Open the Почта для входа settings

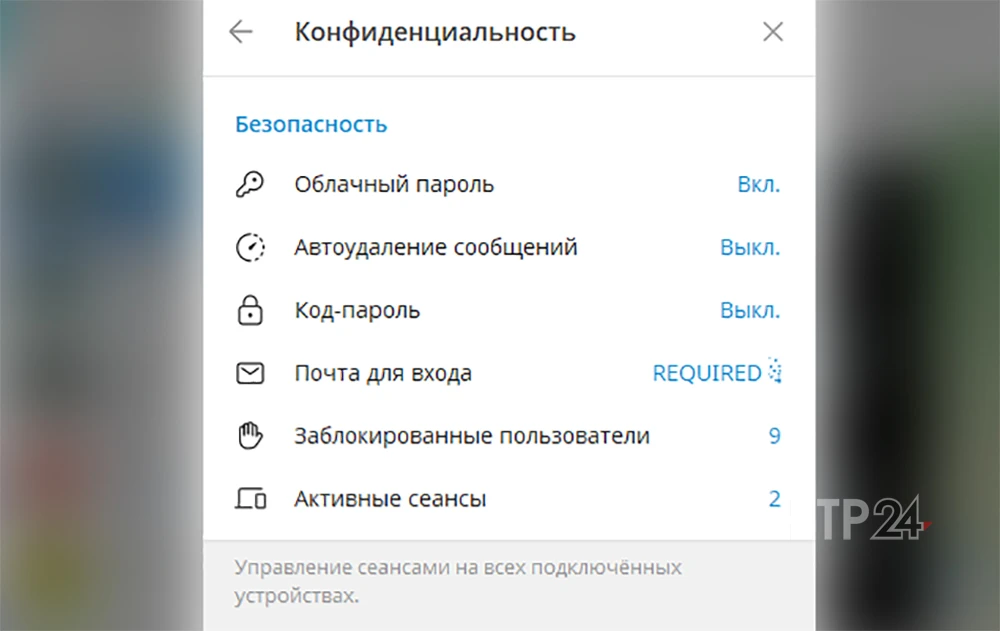[x=383, y=372]
